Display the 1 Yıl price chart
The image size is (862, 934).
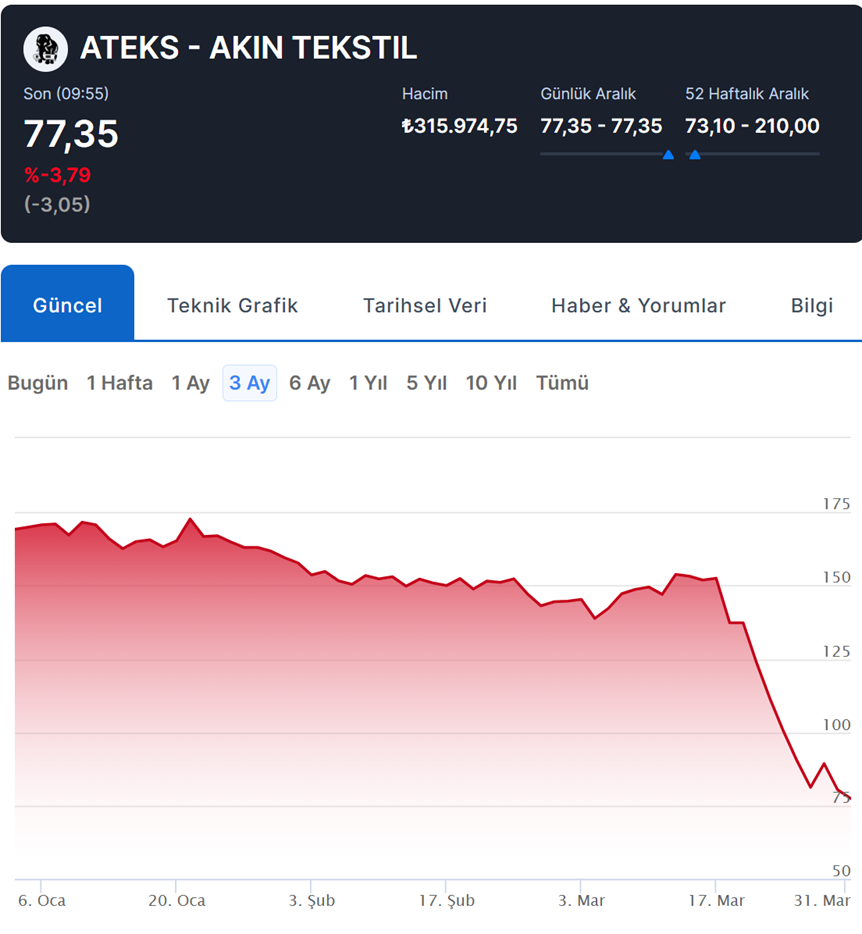367,383
